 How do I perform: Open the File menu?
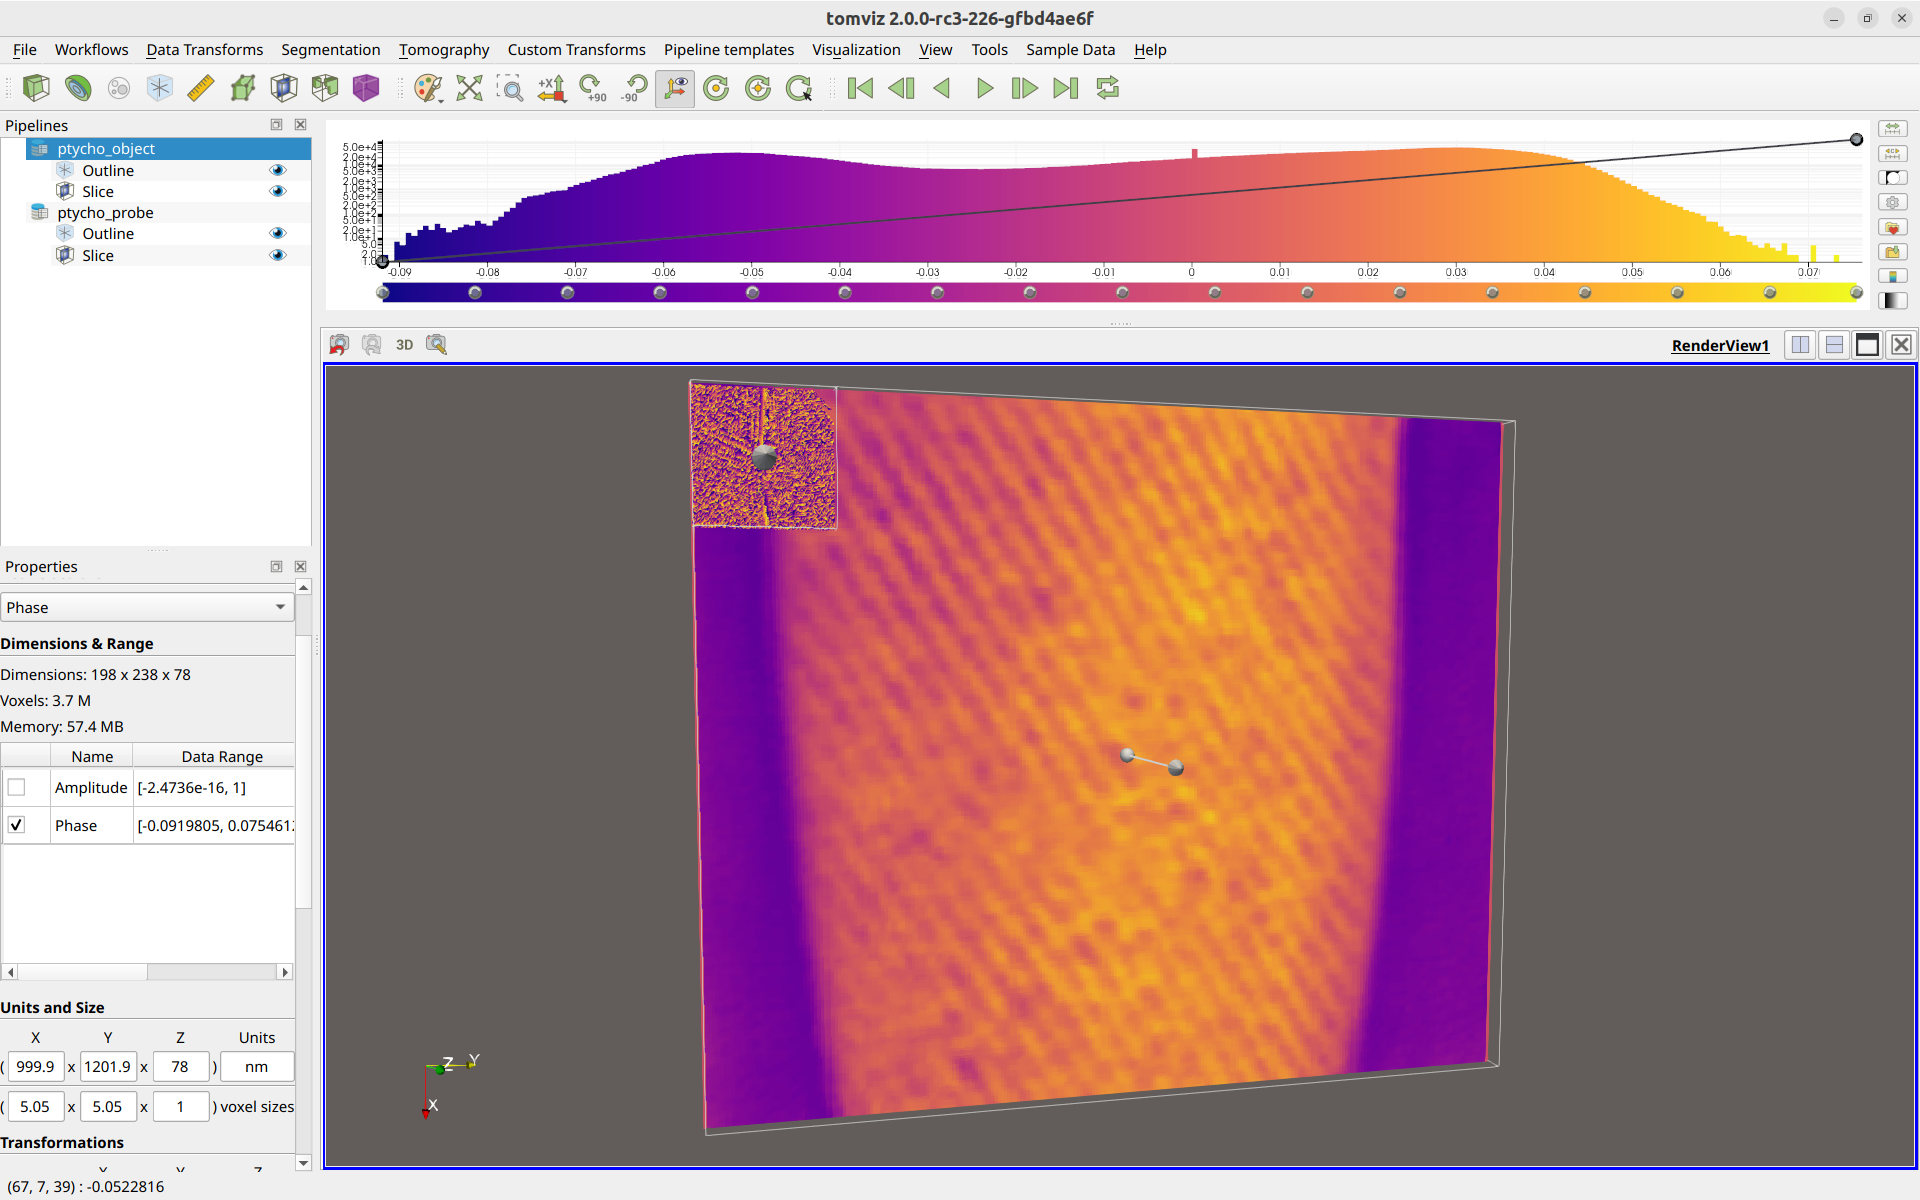pyautogui.click(x=24, y=50)
